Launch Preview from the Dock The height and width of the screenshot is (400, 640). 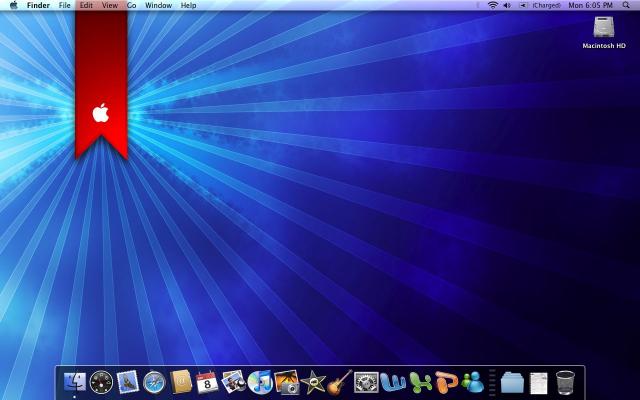[x=233, y=382]
